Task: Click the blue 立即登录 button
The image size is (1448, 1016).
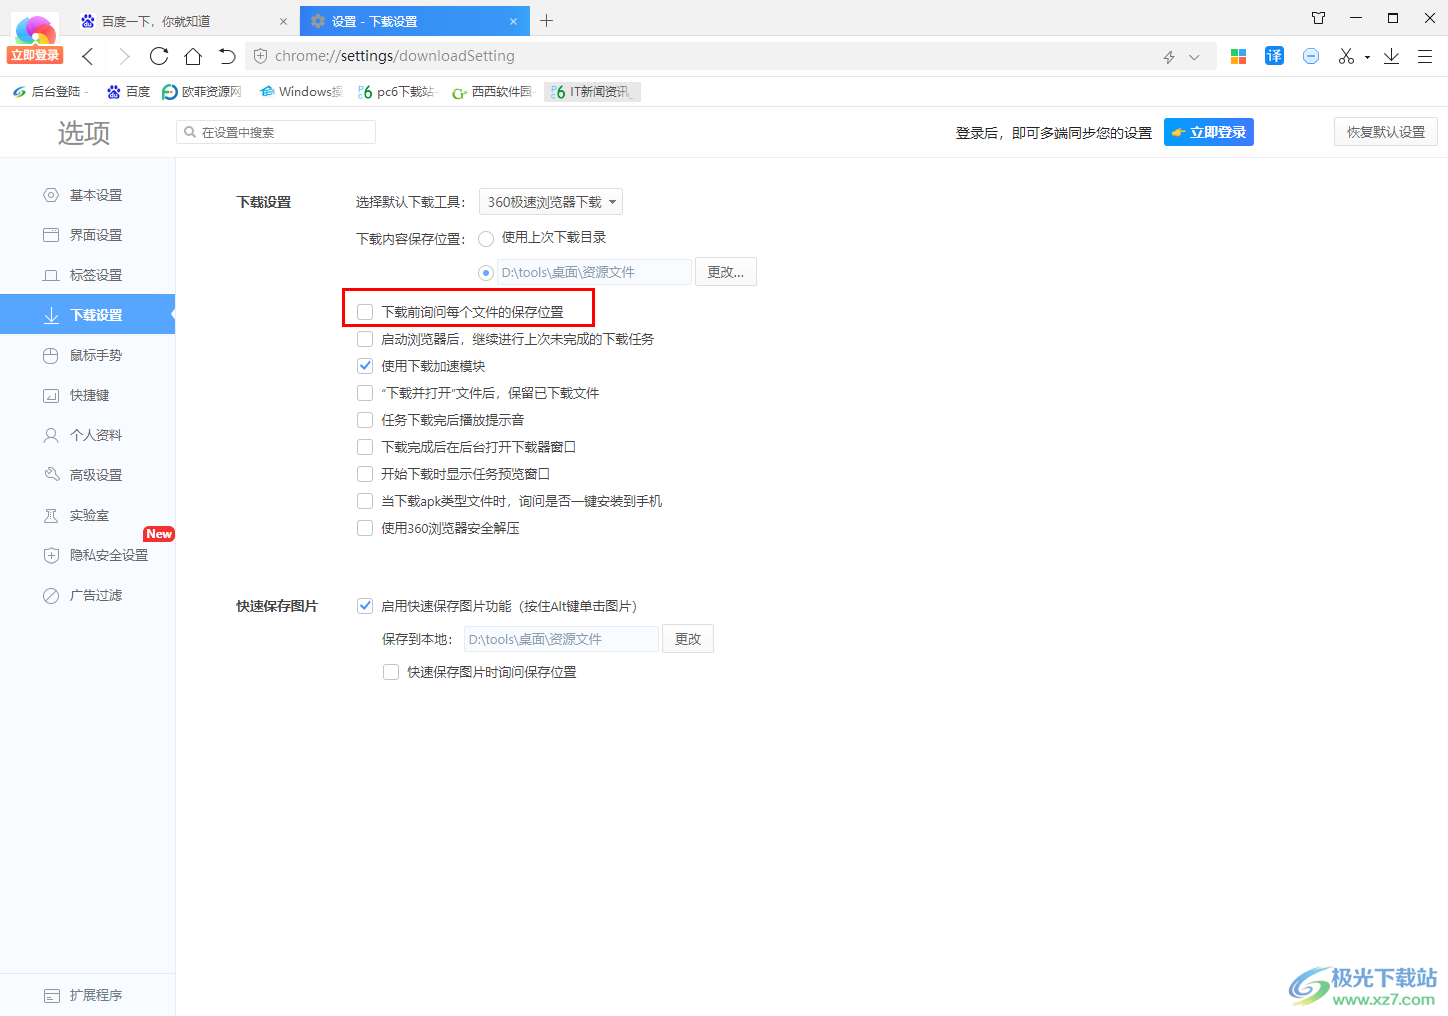Action: tap(1209, 132)
